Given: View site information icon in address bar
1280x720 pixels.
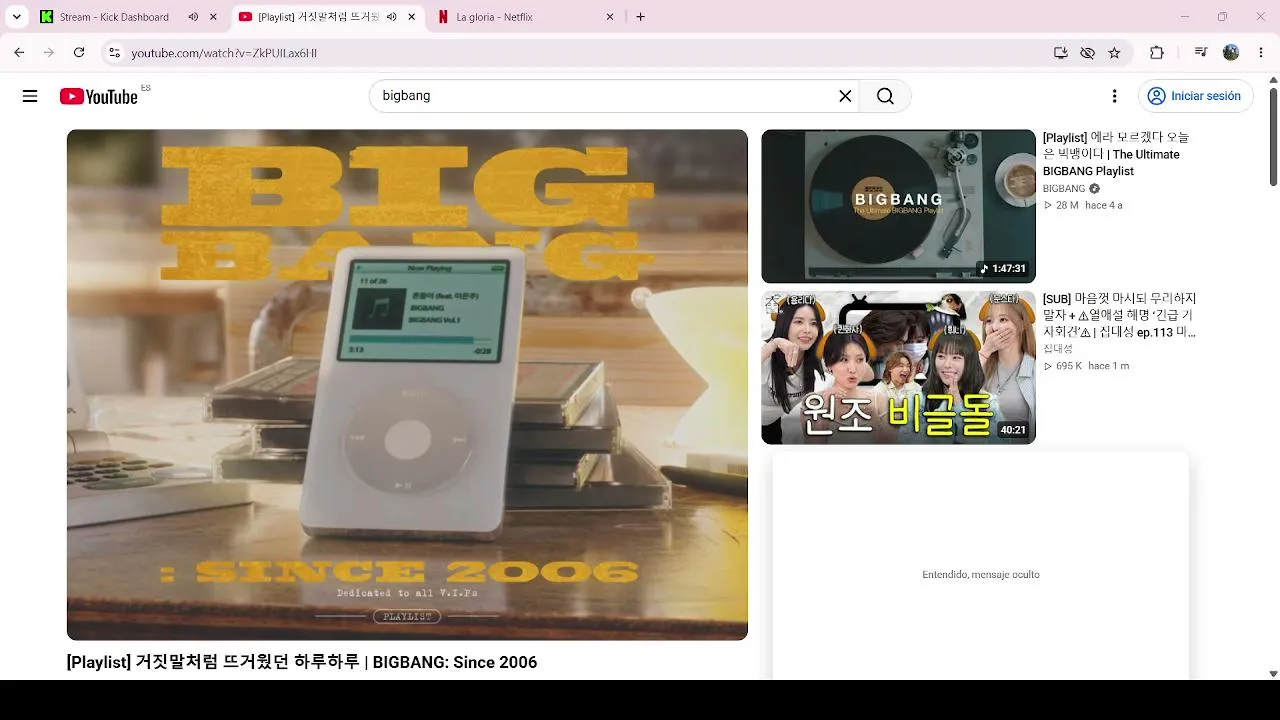Looking at the screenshot, I should tap(114, 53).
